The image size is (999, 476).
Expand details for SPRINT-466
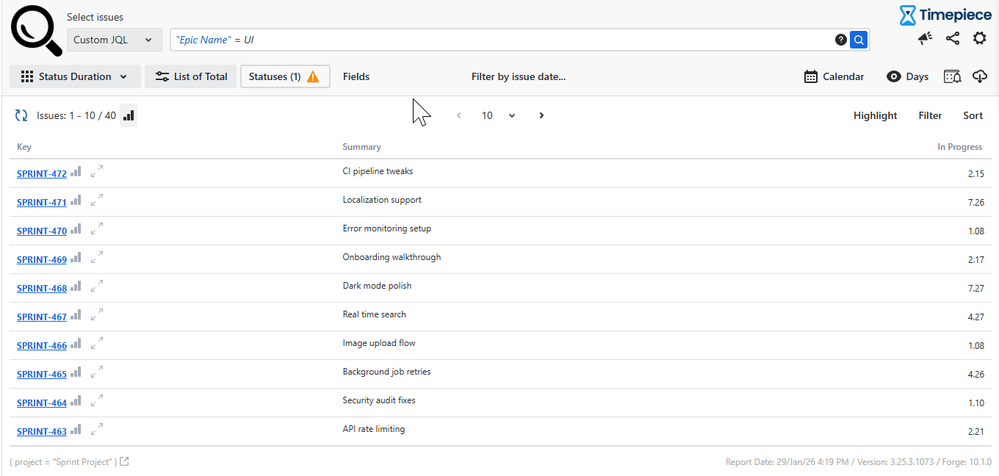click(x=97, y=343)
